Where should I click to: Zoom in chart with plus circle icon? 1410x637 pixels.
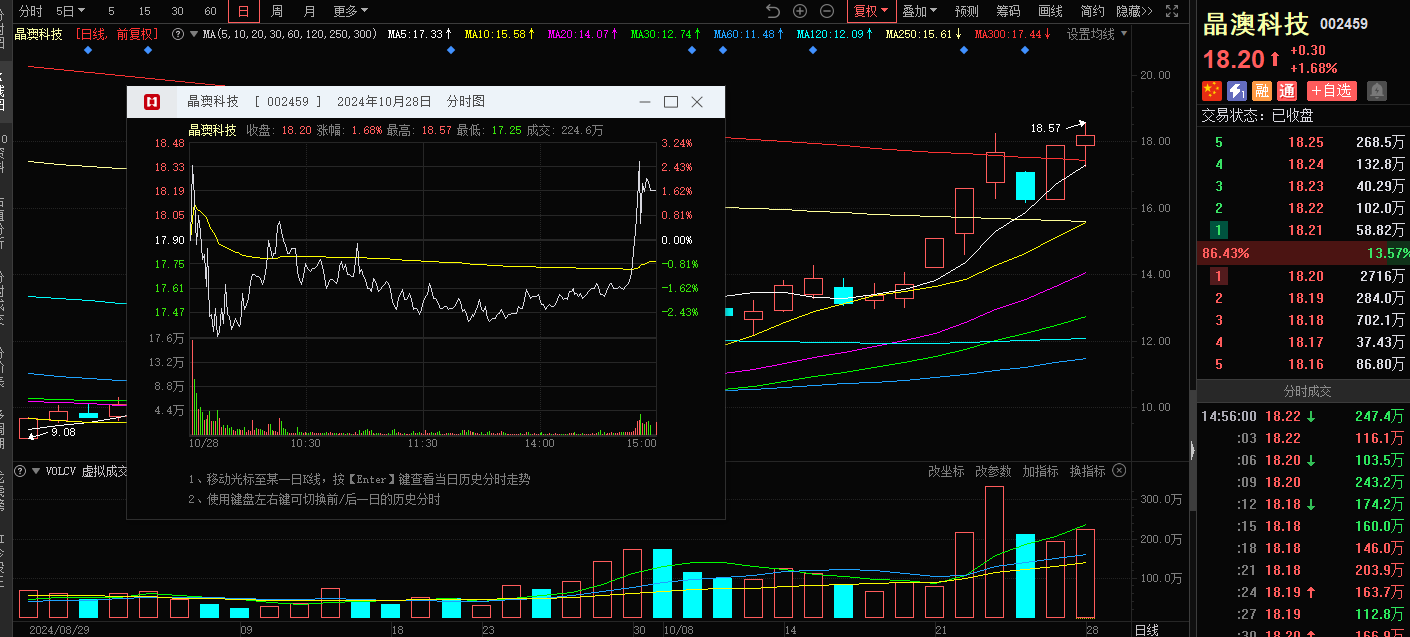click(800, 11)
